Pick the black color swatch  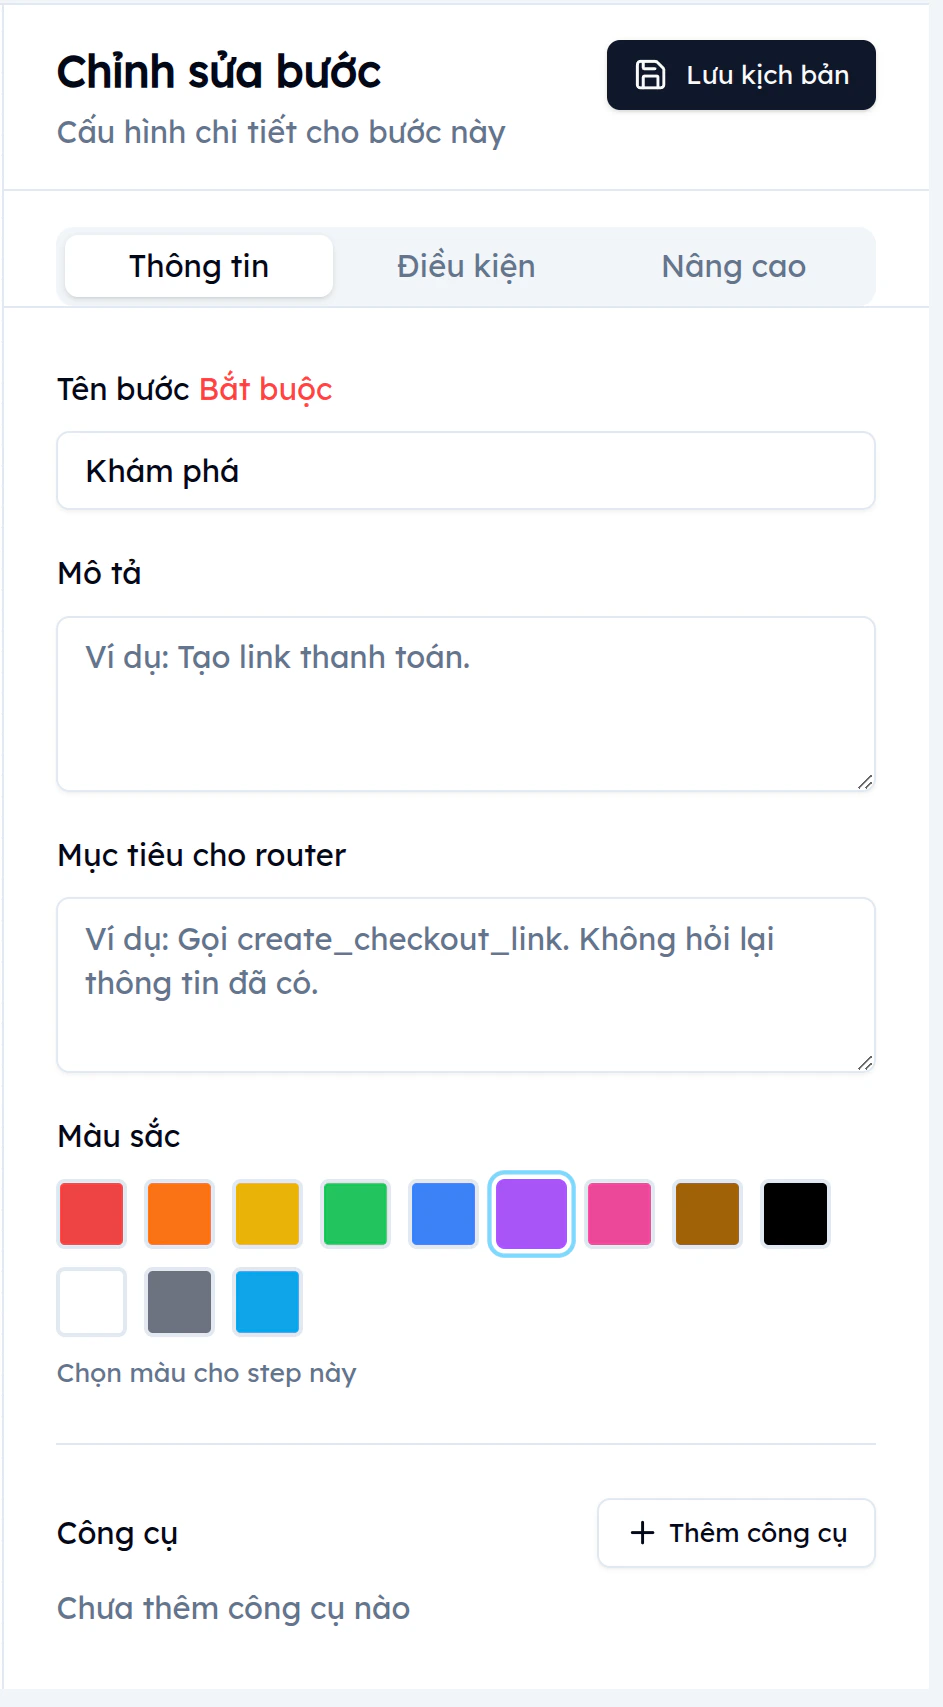coord(795,1213)
